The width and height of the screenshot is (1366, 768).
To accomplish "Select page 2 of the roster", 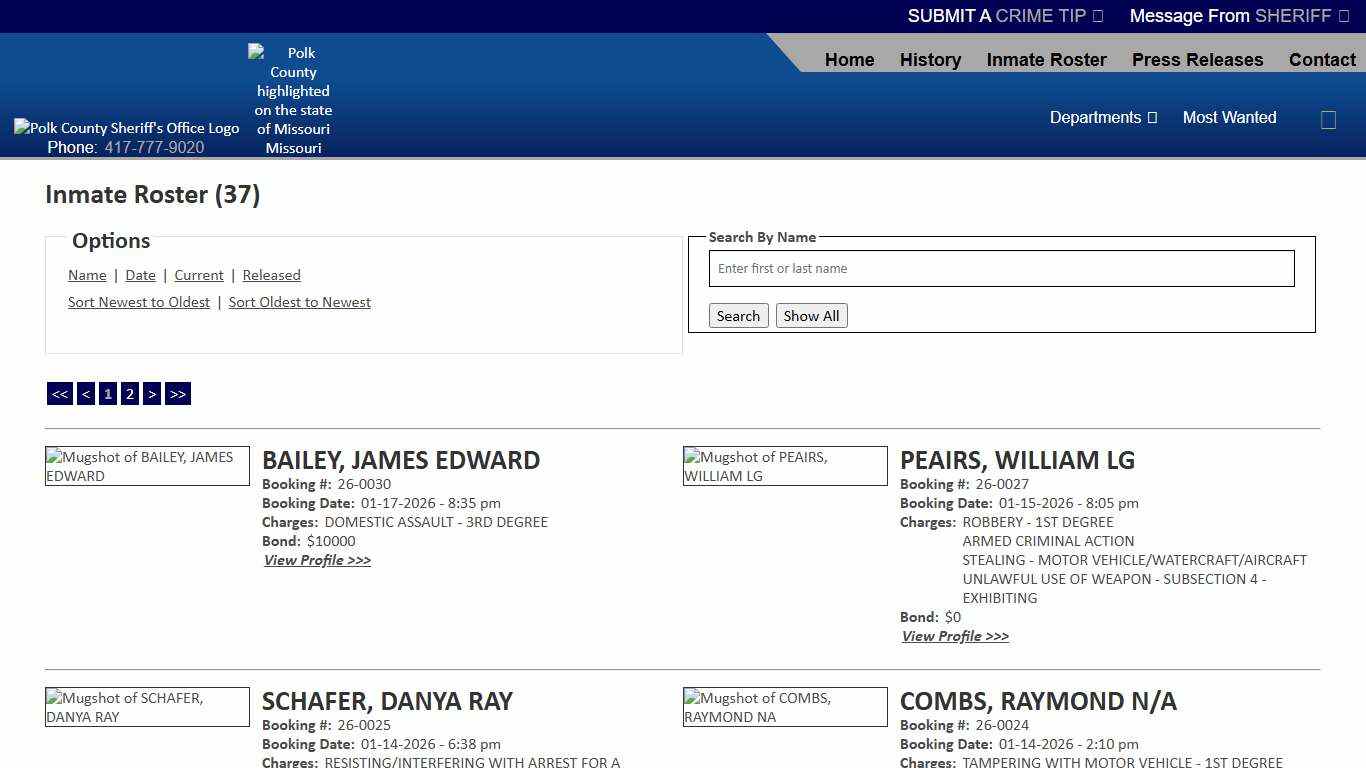I will tap(129, 393).
